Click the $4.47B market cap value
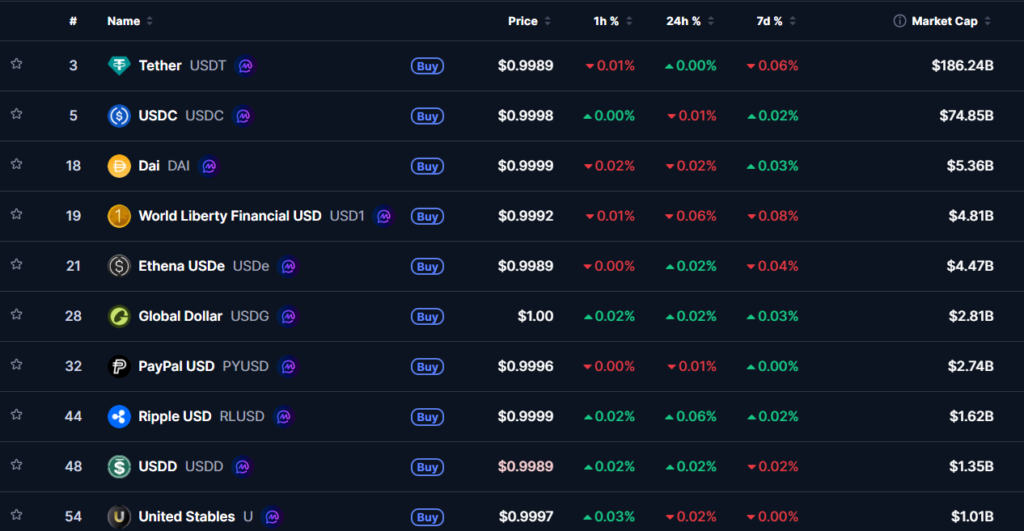 click(970, 266)
